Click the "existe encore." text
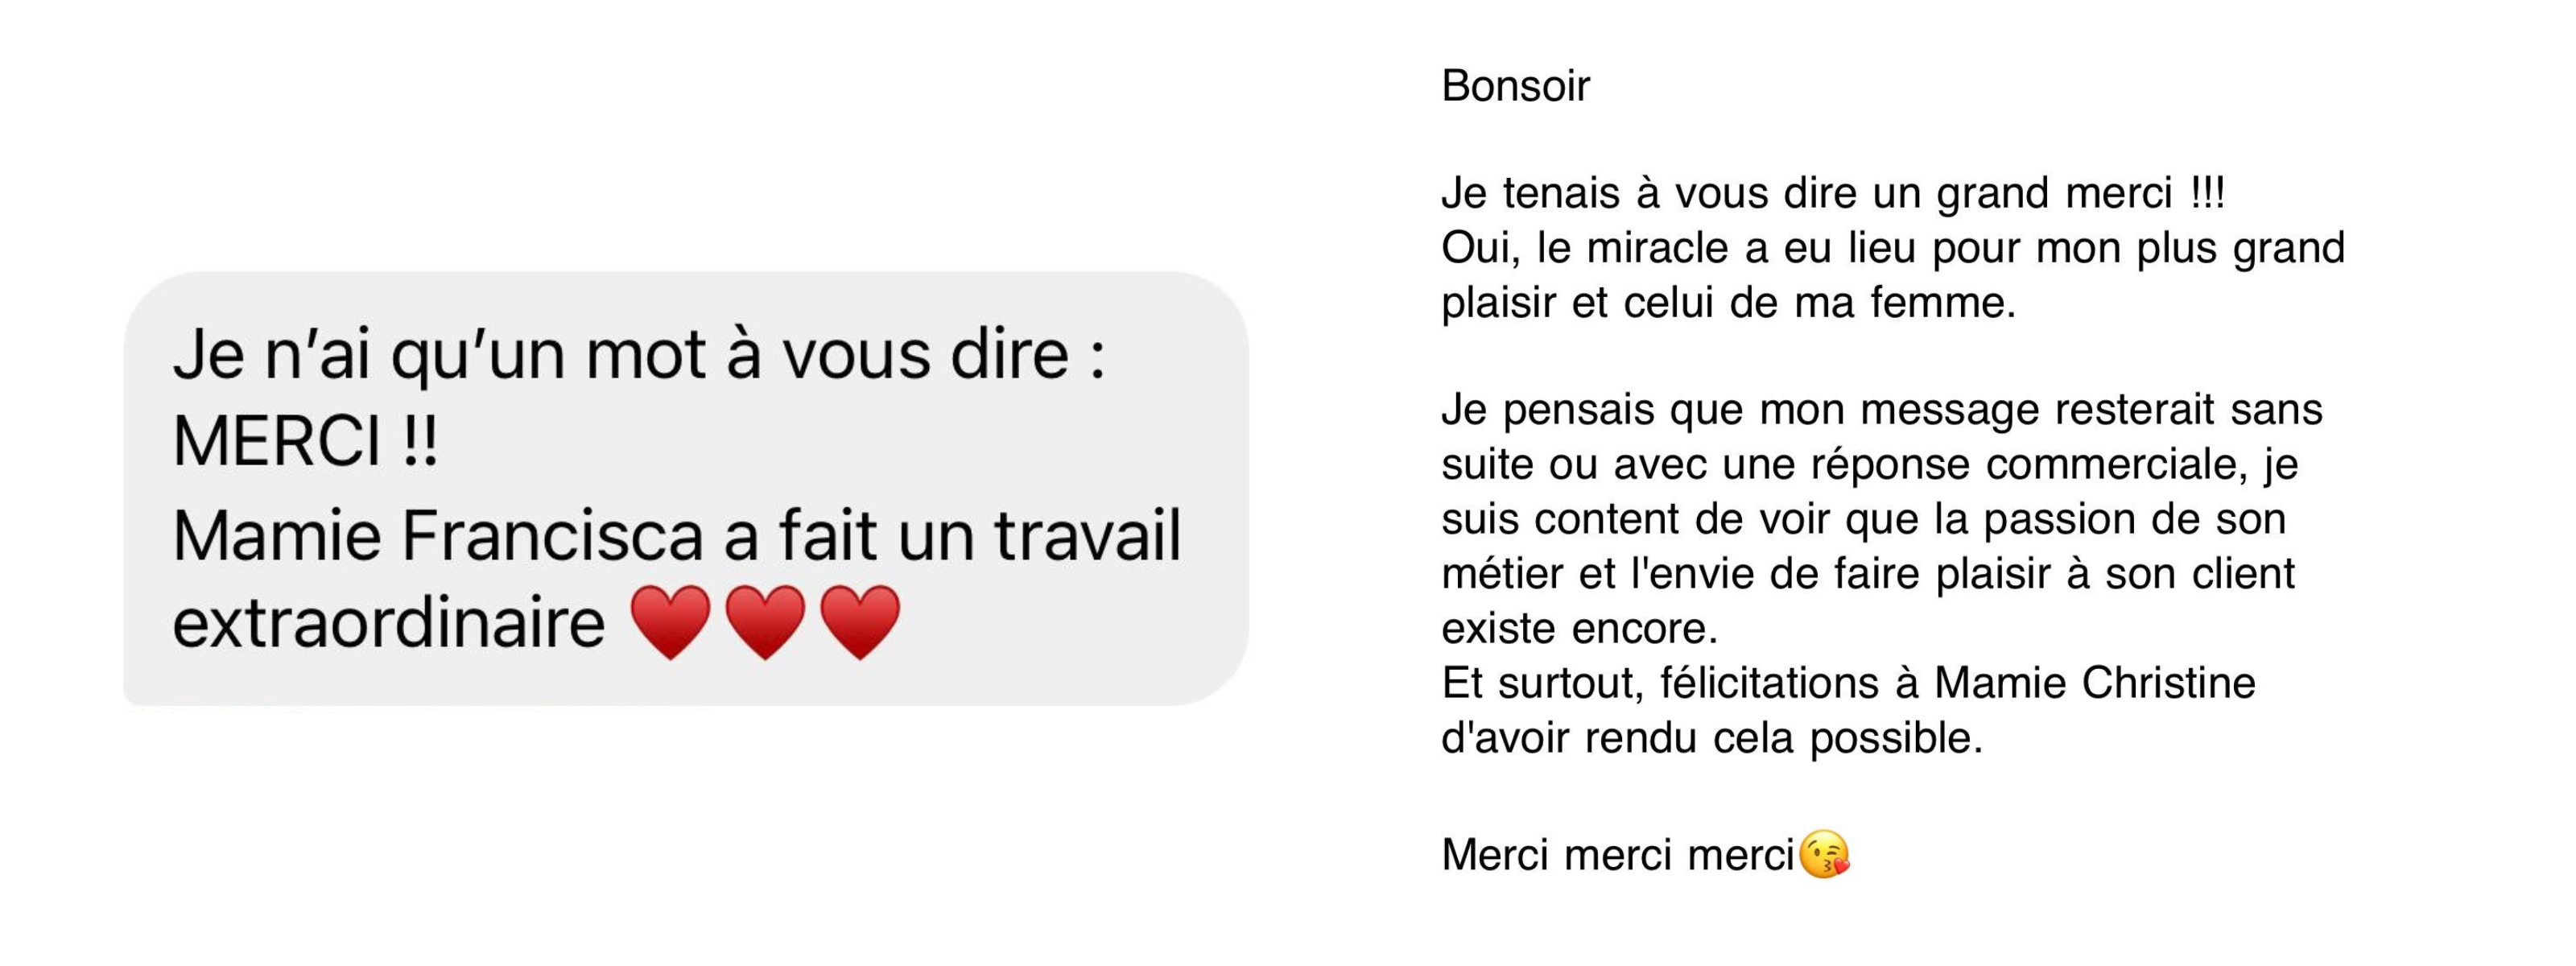Viewport: 2576px width, 966px height. pos(1579,628)
